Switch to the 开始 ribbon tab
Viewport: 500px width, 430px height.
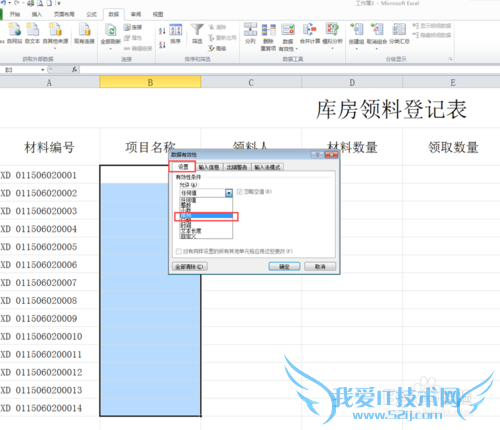[15, 14]
